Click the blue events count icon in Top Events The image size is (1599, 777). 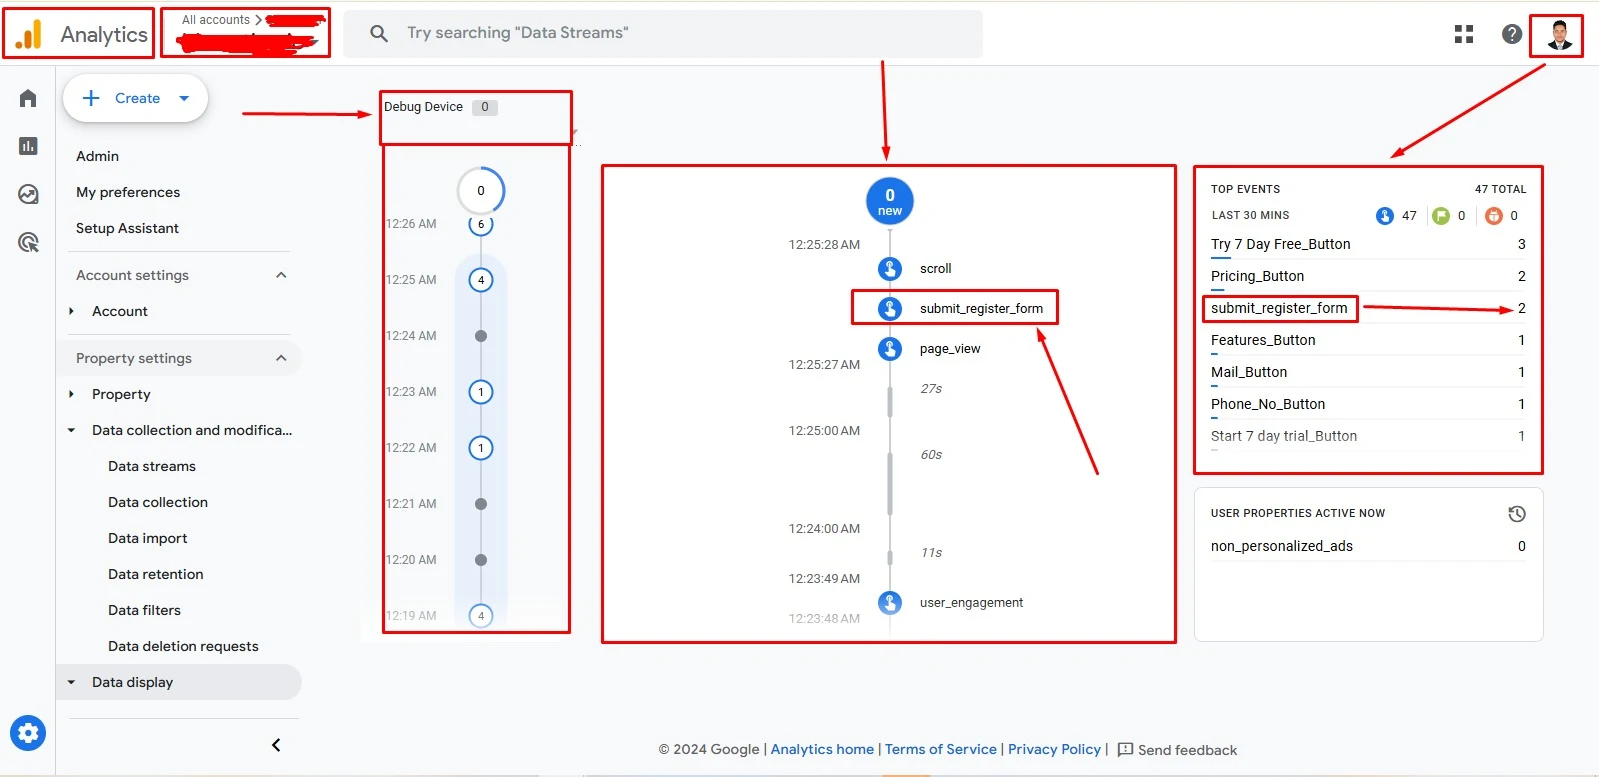[x=1385, y=216]
